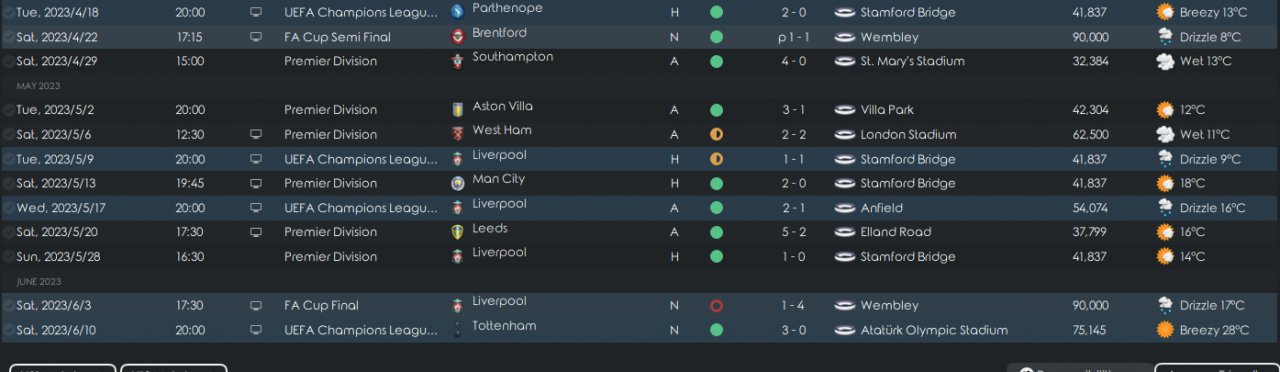Click the TV broadcast icon for West Ham match

[x=256, y=134]
